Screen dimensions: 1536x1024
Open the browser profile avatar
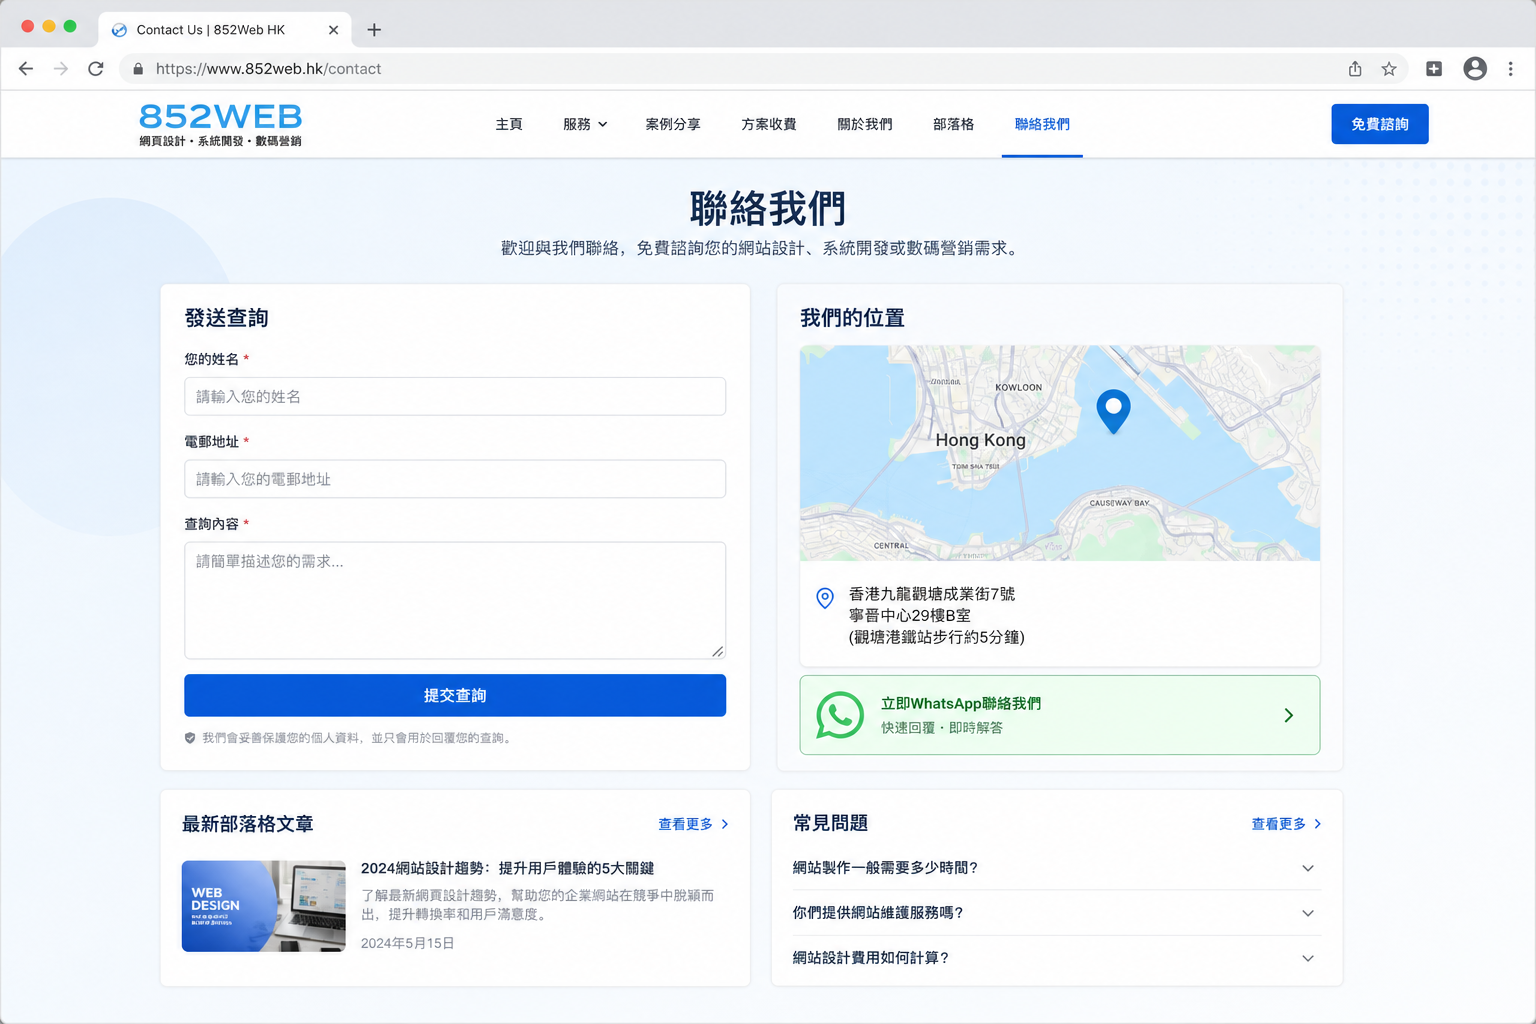coord(1475,69)
